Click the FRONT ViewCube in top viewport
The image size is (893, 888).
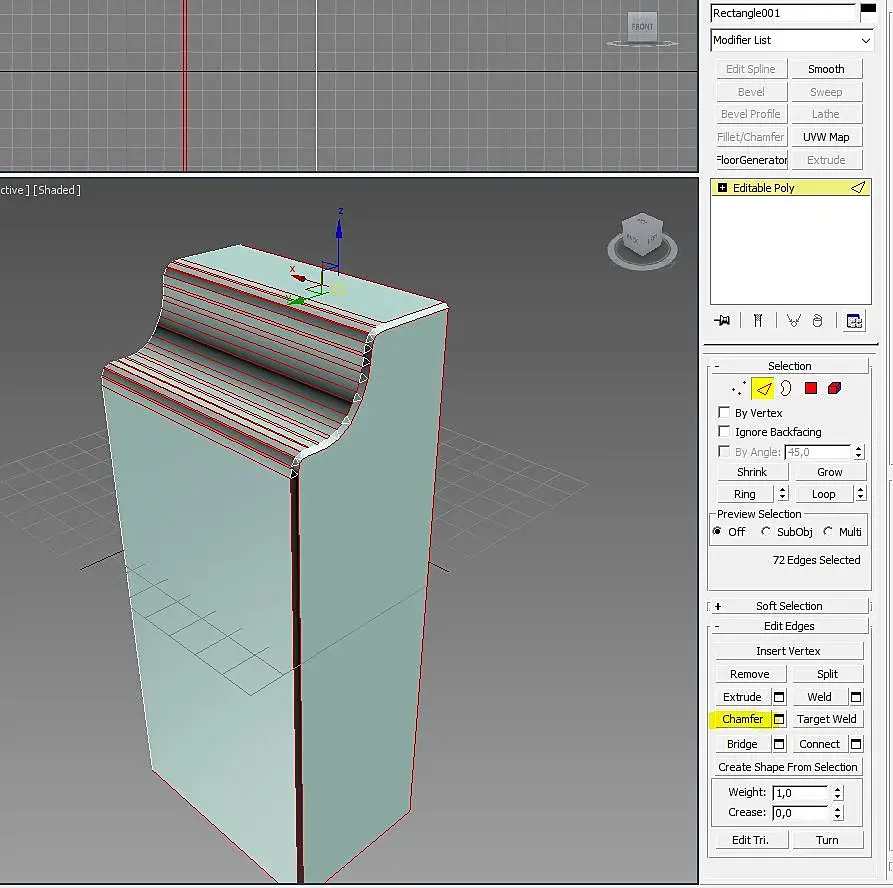pyautogui.click(x=642, y=27)
